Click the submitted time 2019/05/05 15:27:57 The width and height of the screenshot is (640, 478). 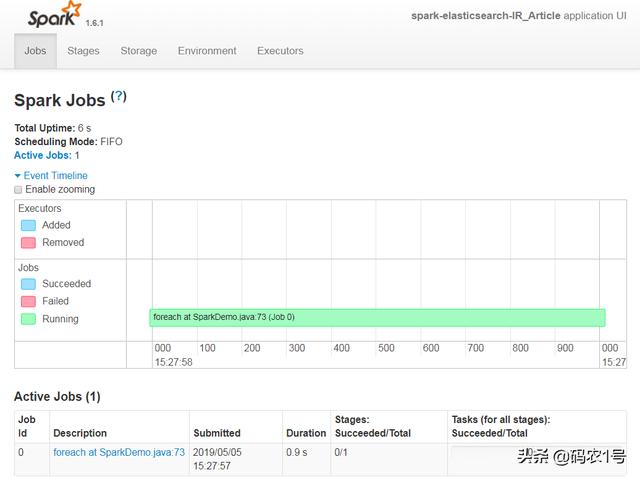217,459
